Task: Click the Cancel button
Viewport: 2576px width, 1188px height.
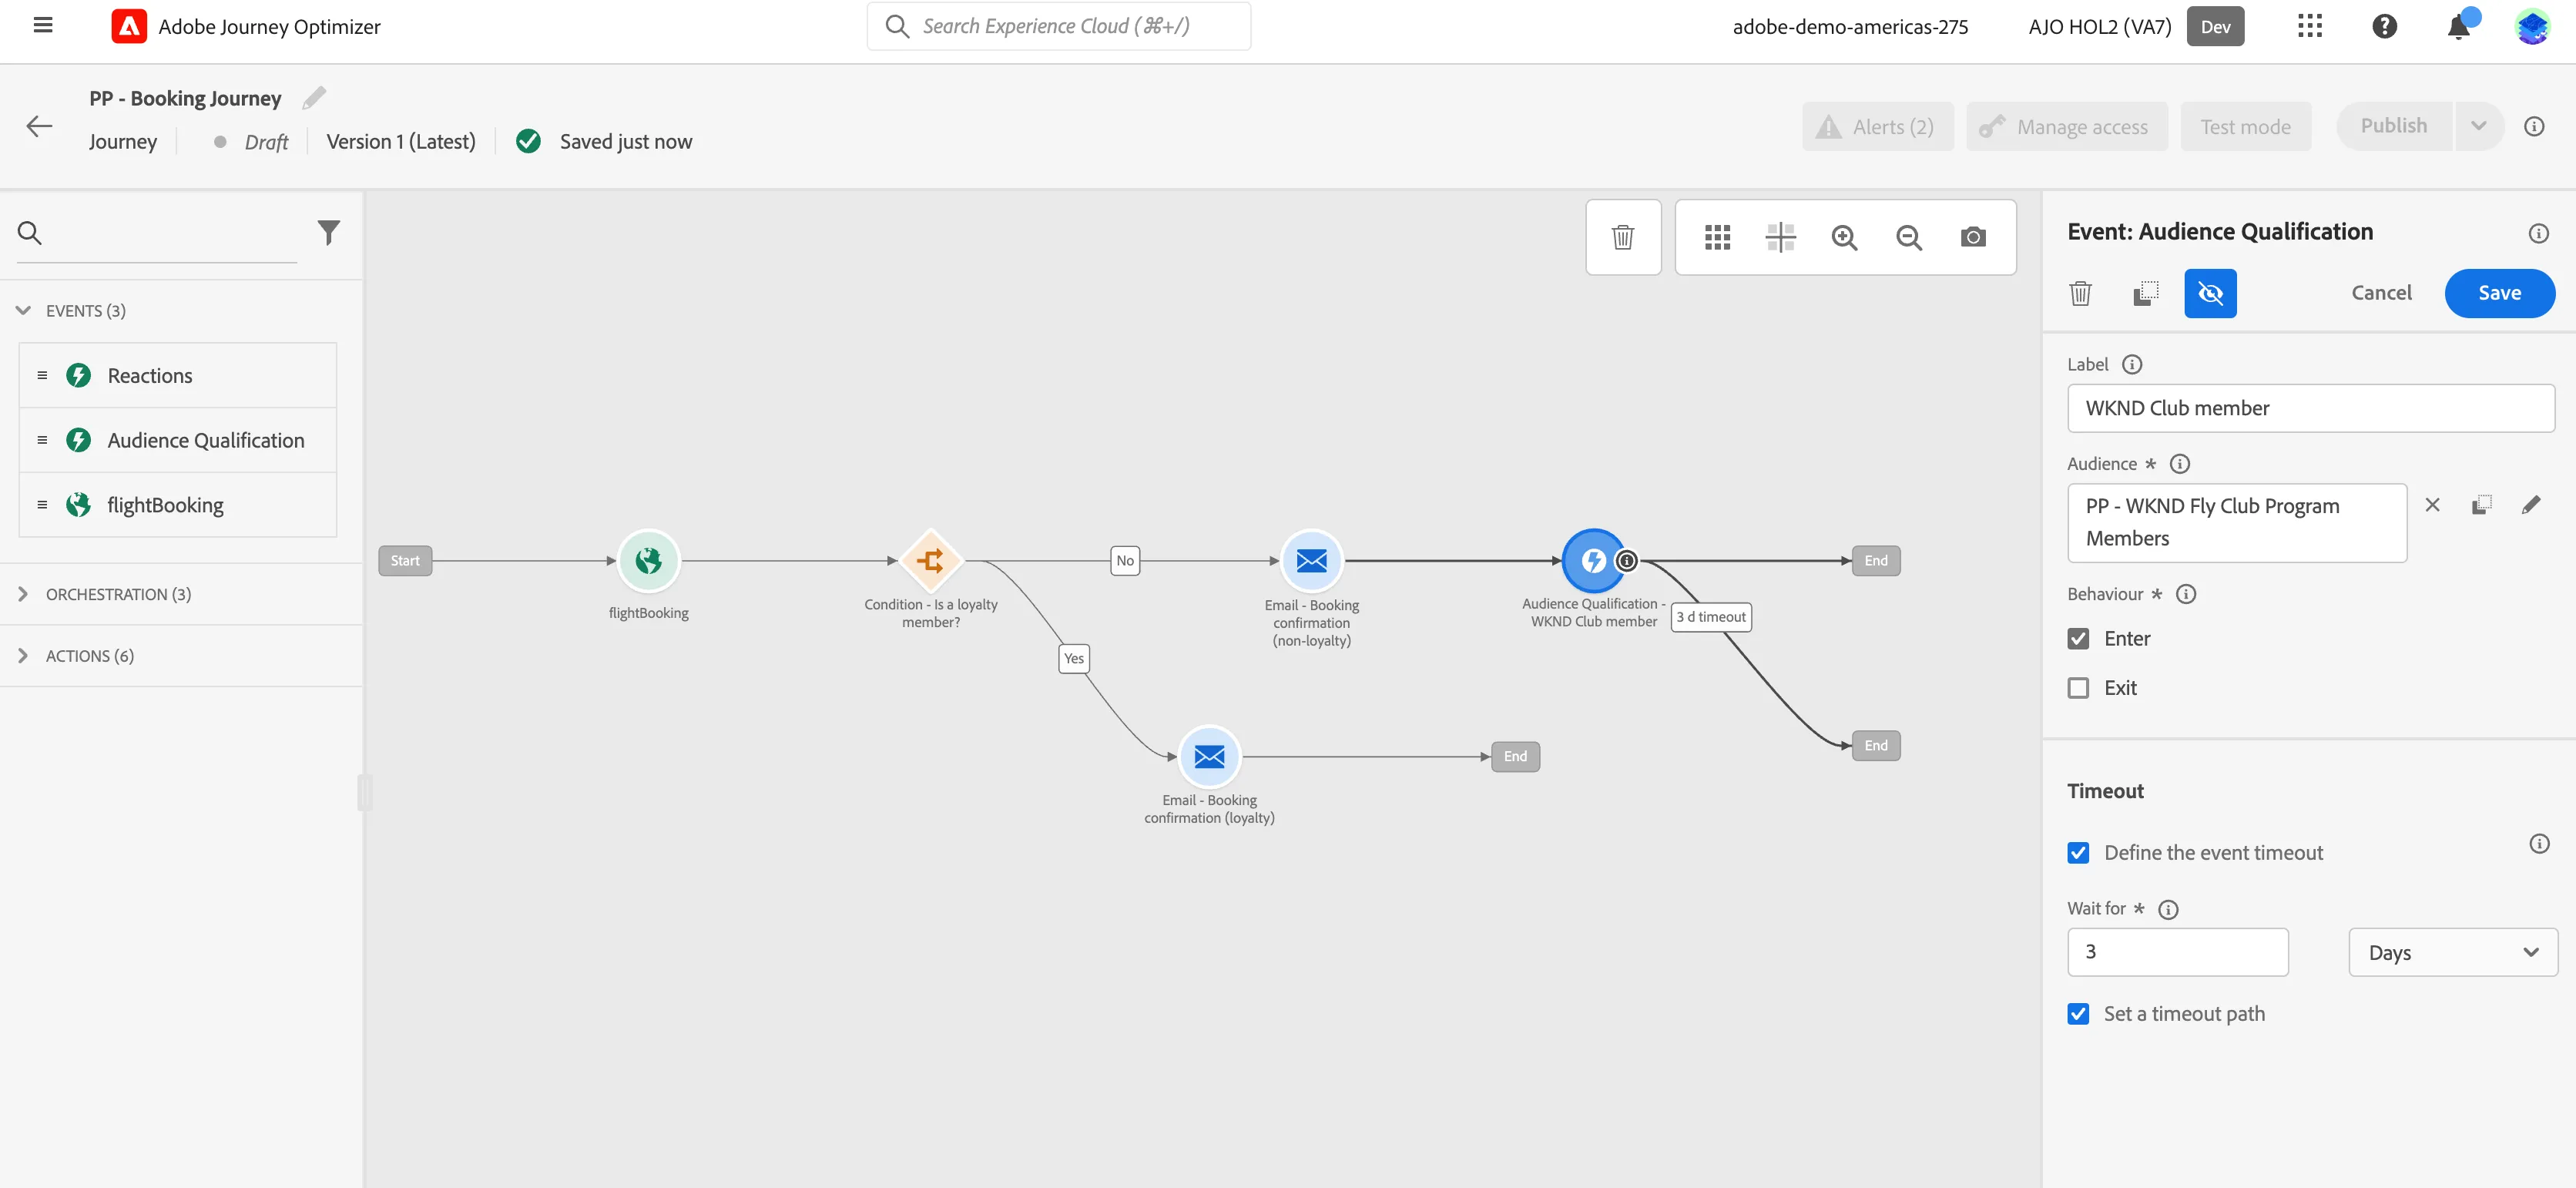Action: (x=2381, y=293)
